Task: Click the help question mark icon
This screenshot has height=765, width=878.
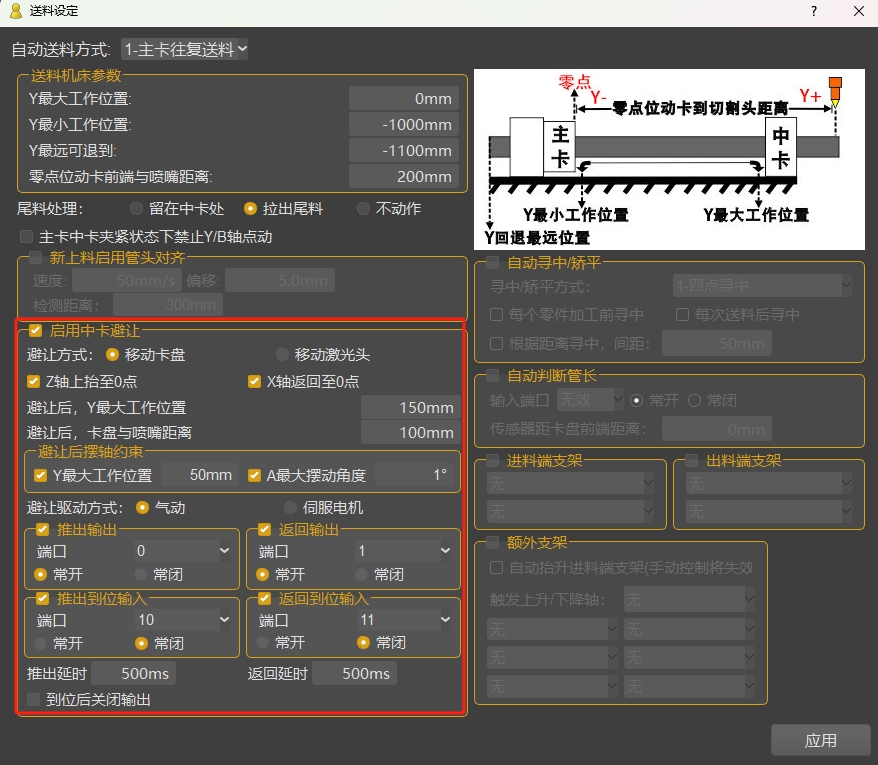Action: (814, 12)
